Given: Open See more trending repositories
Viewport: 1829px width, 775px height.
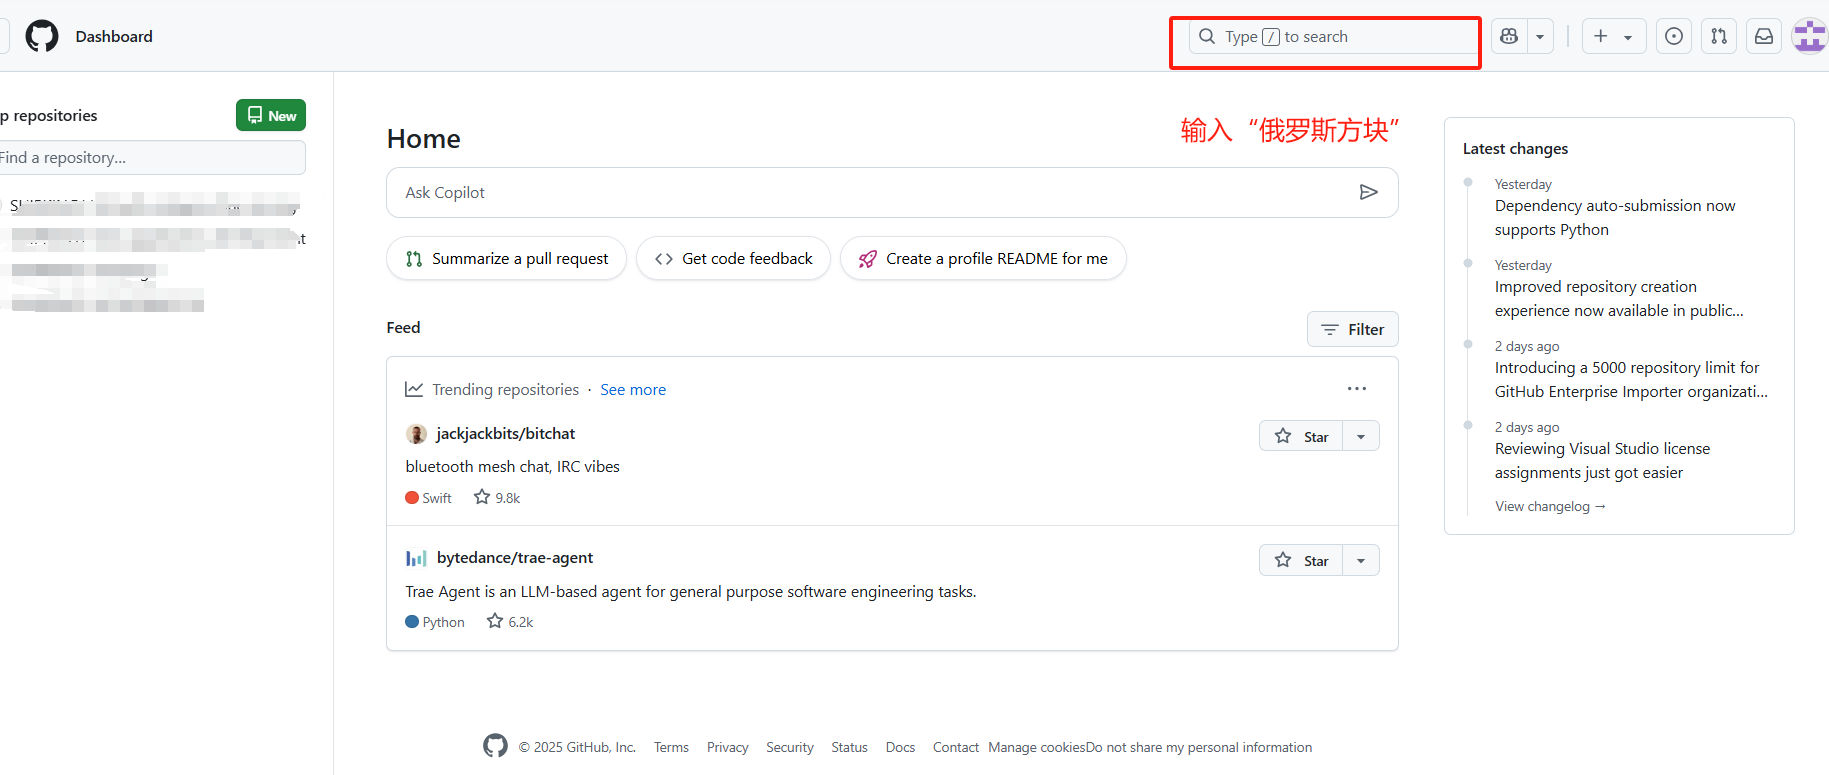Looking at the screenshot, I should point(633,389).
